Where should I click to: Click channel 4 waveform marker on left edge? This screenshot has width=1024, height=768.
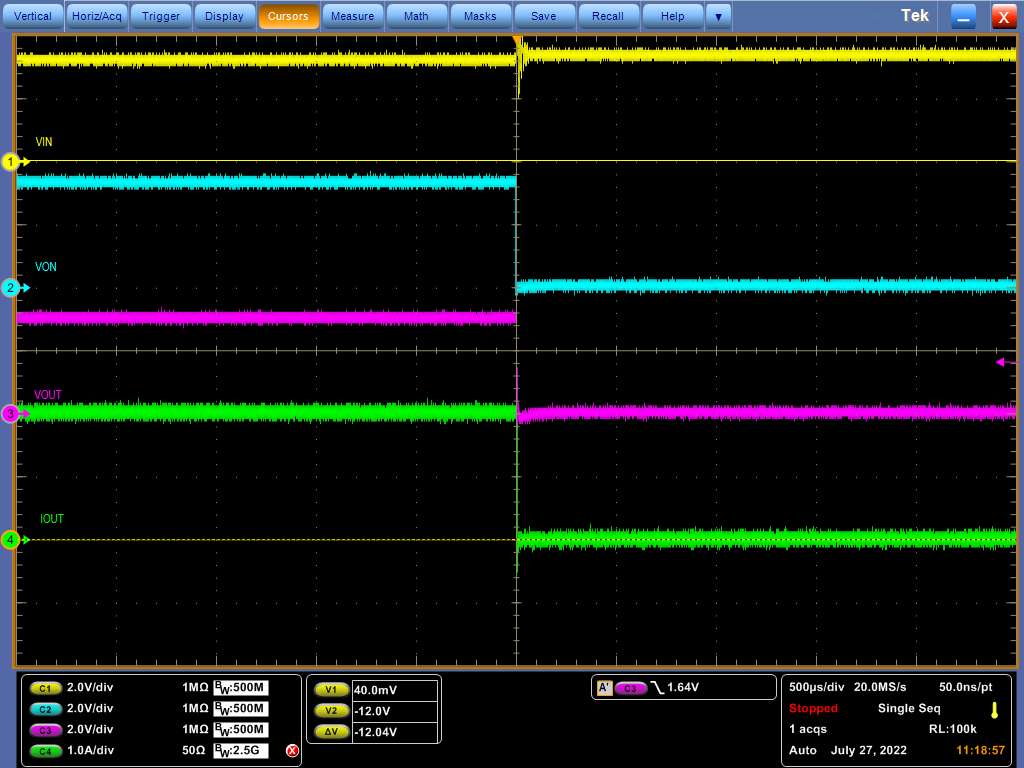click(x=8, y=538)
